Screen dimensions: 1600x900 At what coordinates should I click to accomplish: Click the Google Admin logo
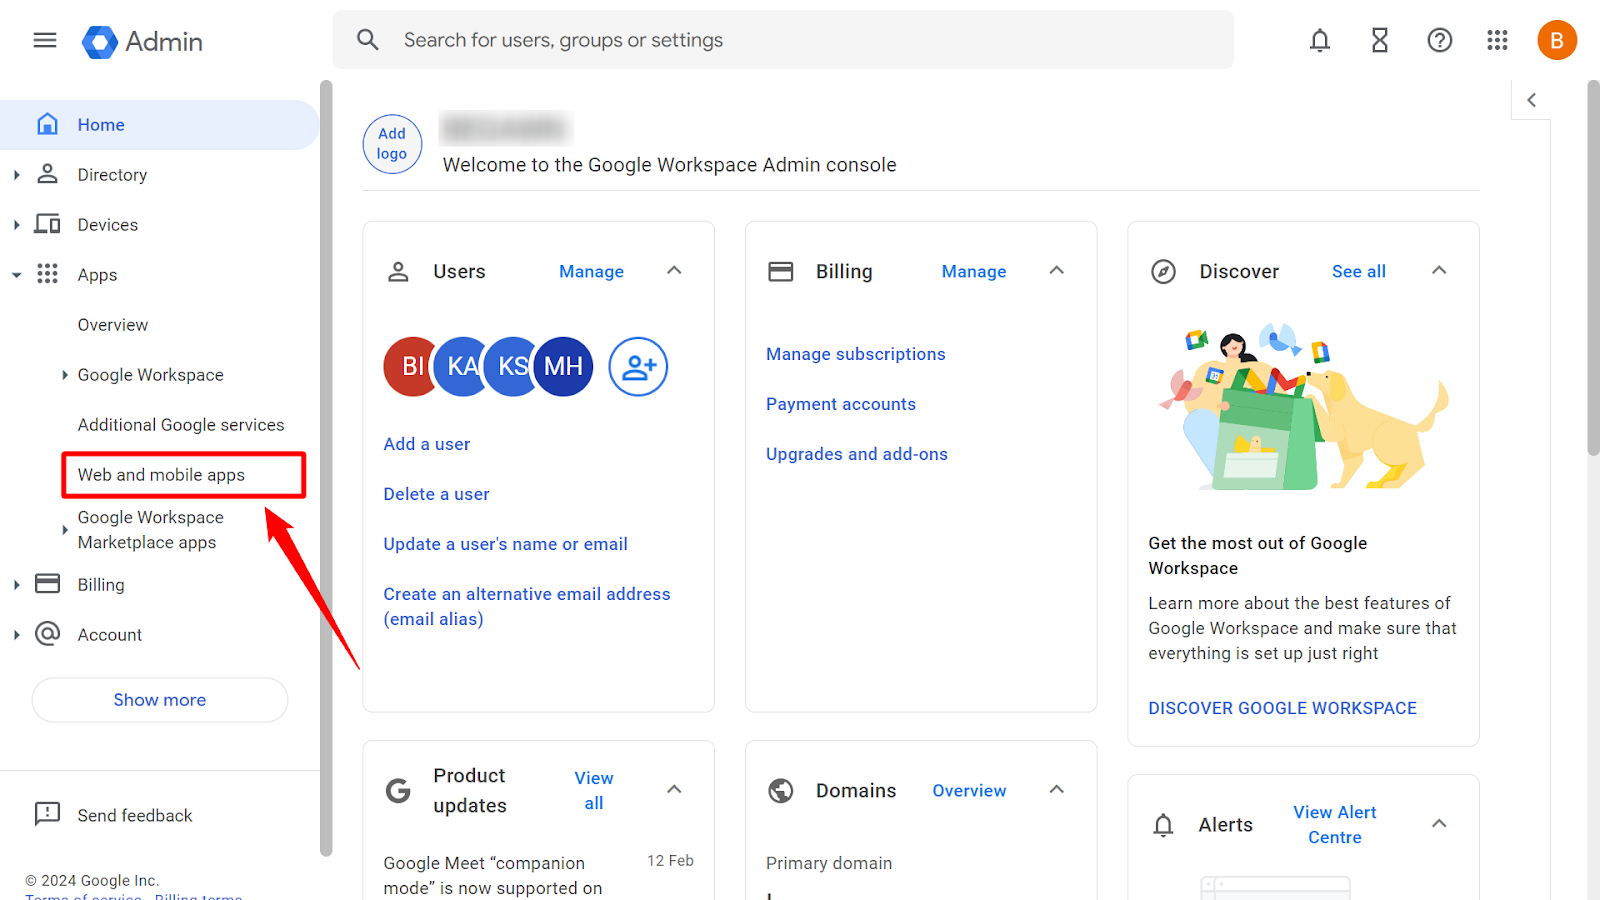pyautogui.click(x=142, y=42)
